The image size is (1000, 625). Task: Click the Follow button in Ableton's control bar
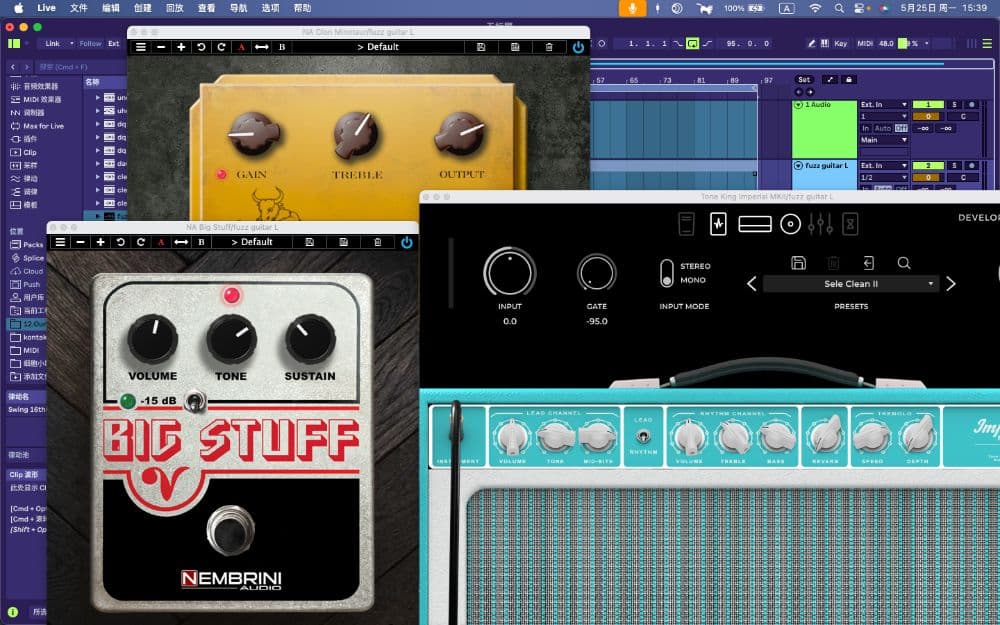click(x=91, y=43)
